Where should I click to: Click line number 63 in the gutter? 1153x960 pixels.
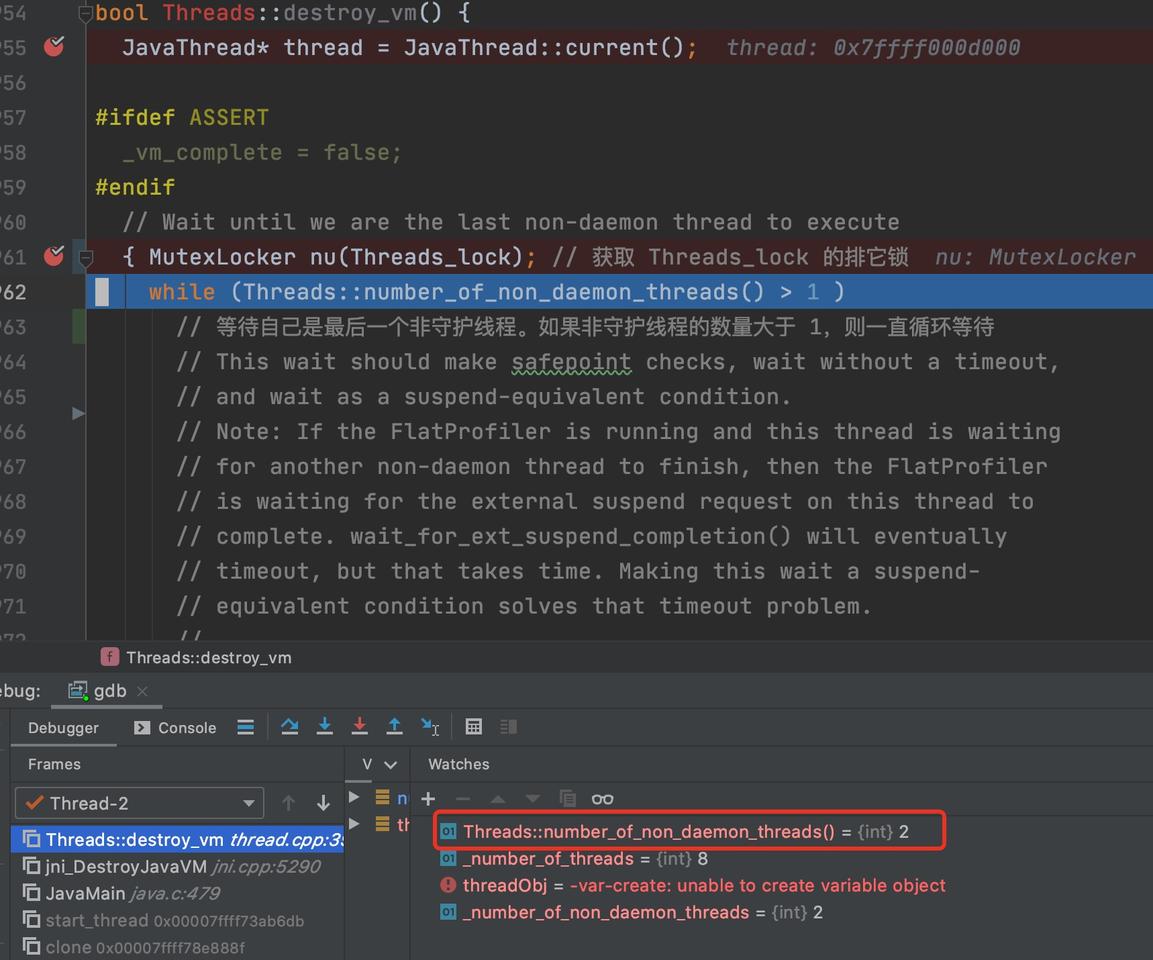tap(14, 327)
